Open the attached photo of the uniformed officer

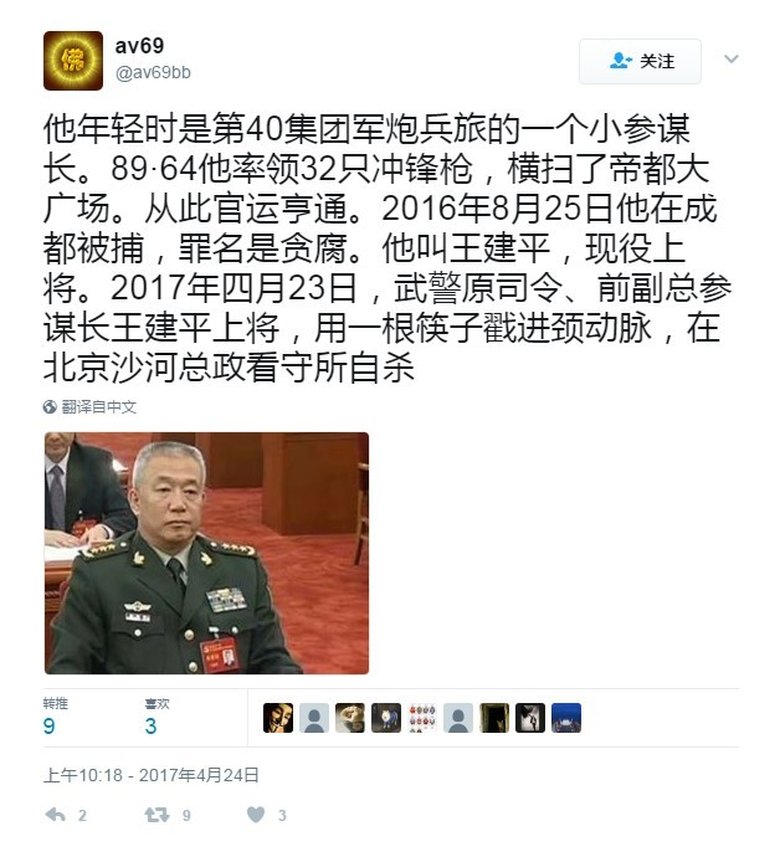coord(207,553)
